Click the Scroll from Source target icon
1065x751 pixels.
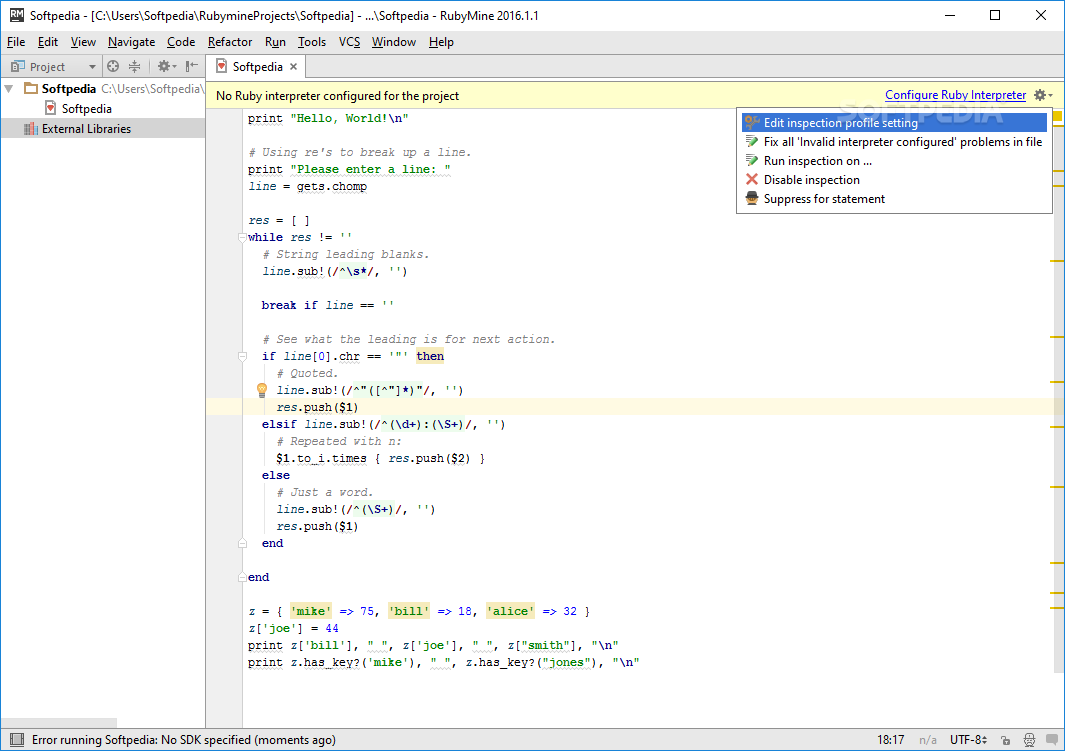point(113,67)
